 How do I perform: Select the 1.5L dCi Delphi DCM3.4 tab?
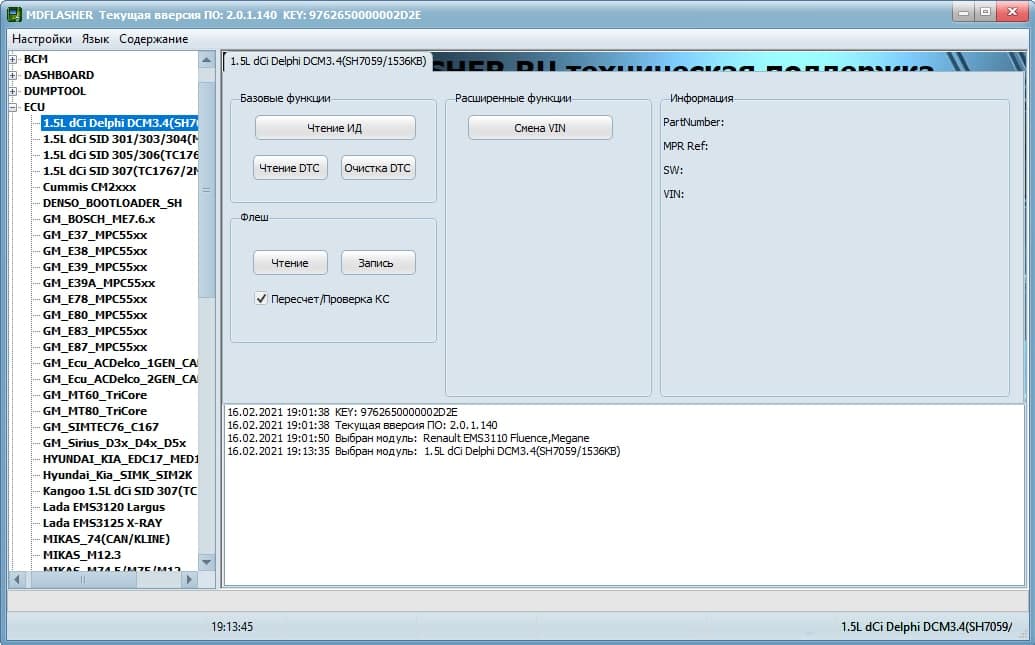click(328, 61)
